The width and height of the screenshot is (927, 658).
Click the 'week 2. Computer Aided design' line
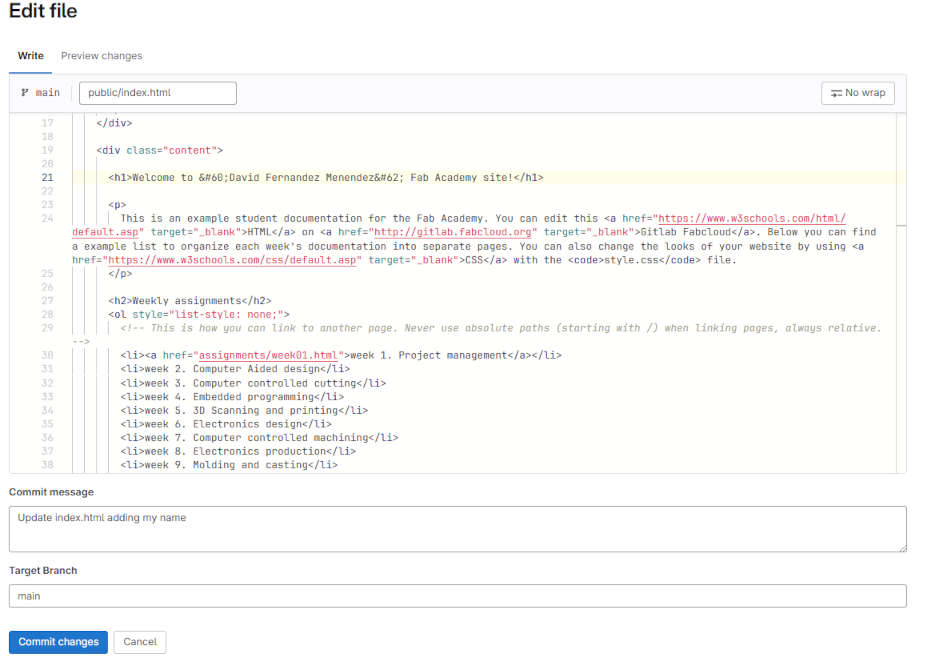[235, 369]
